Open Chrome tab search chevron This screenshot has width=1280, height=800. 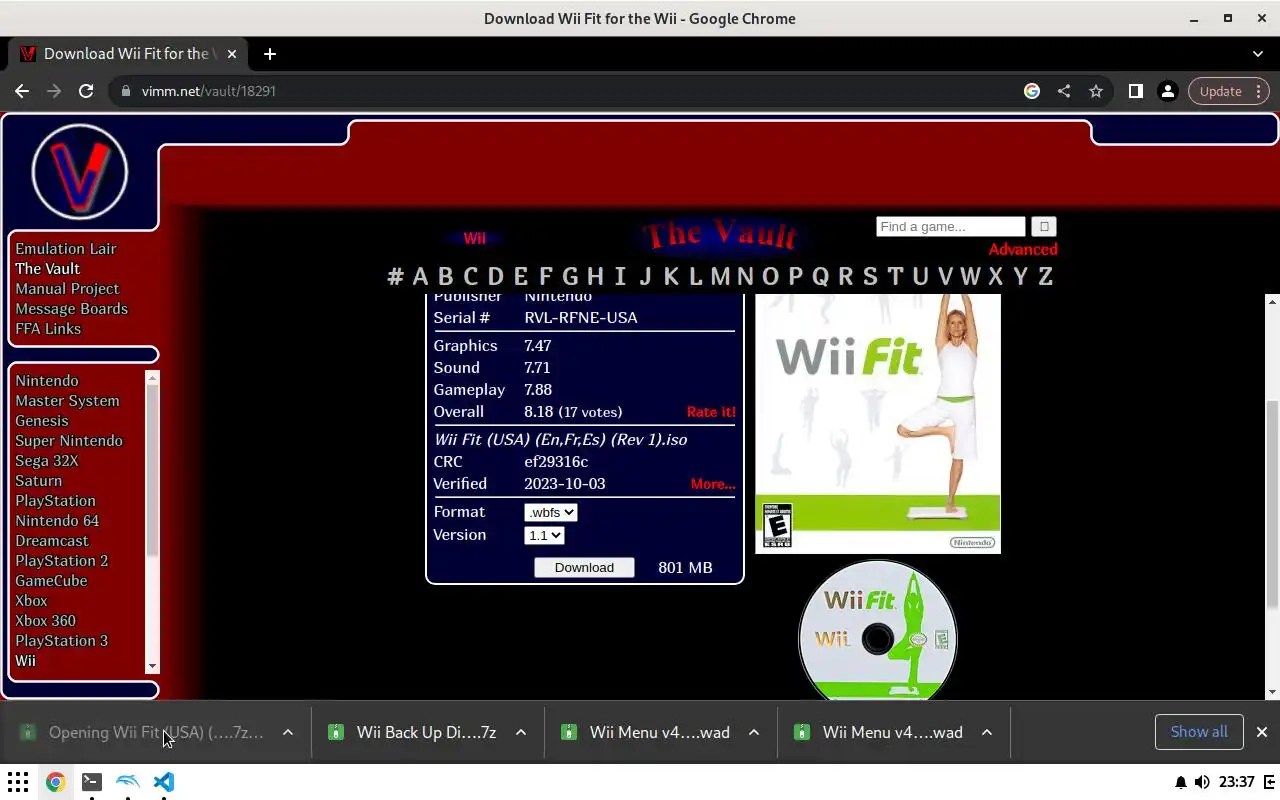click(x=1258, y=54)
